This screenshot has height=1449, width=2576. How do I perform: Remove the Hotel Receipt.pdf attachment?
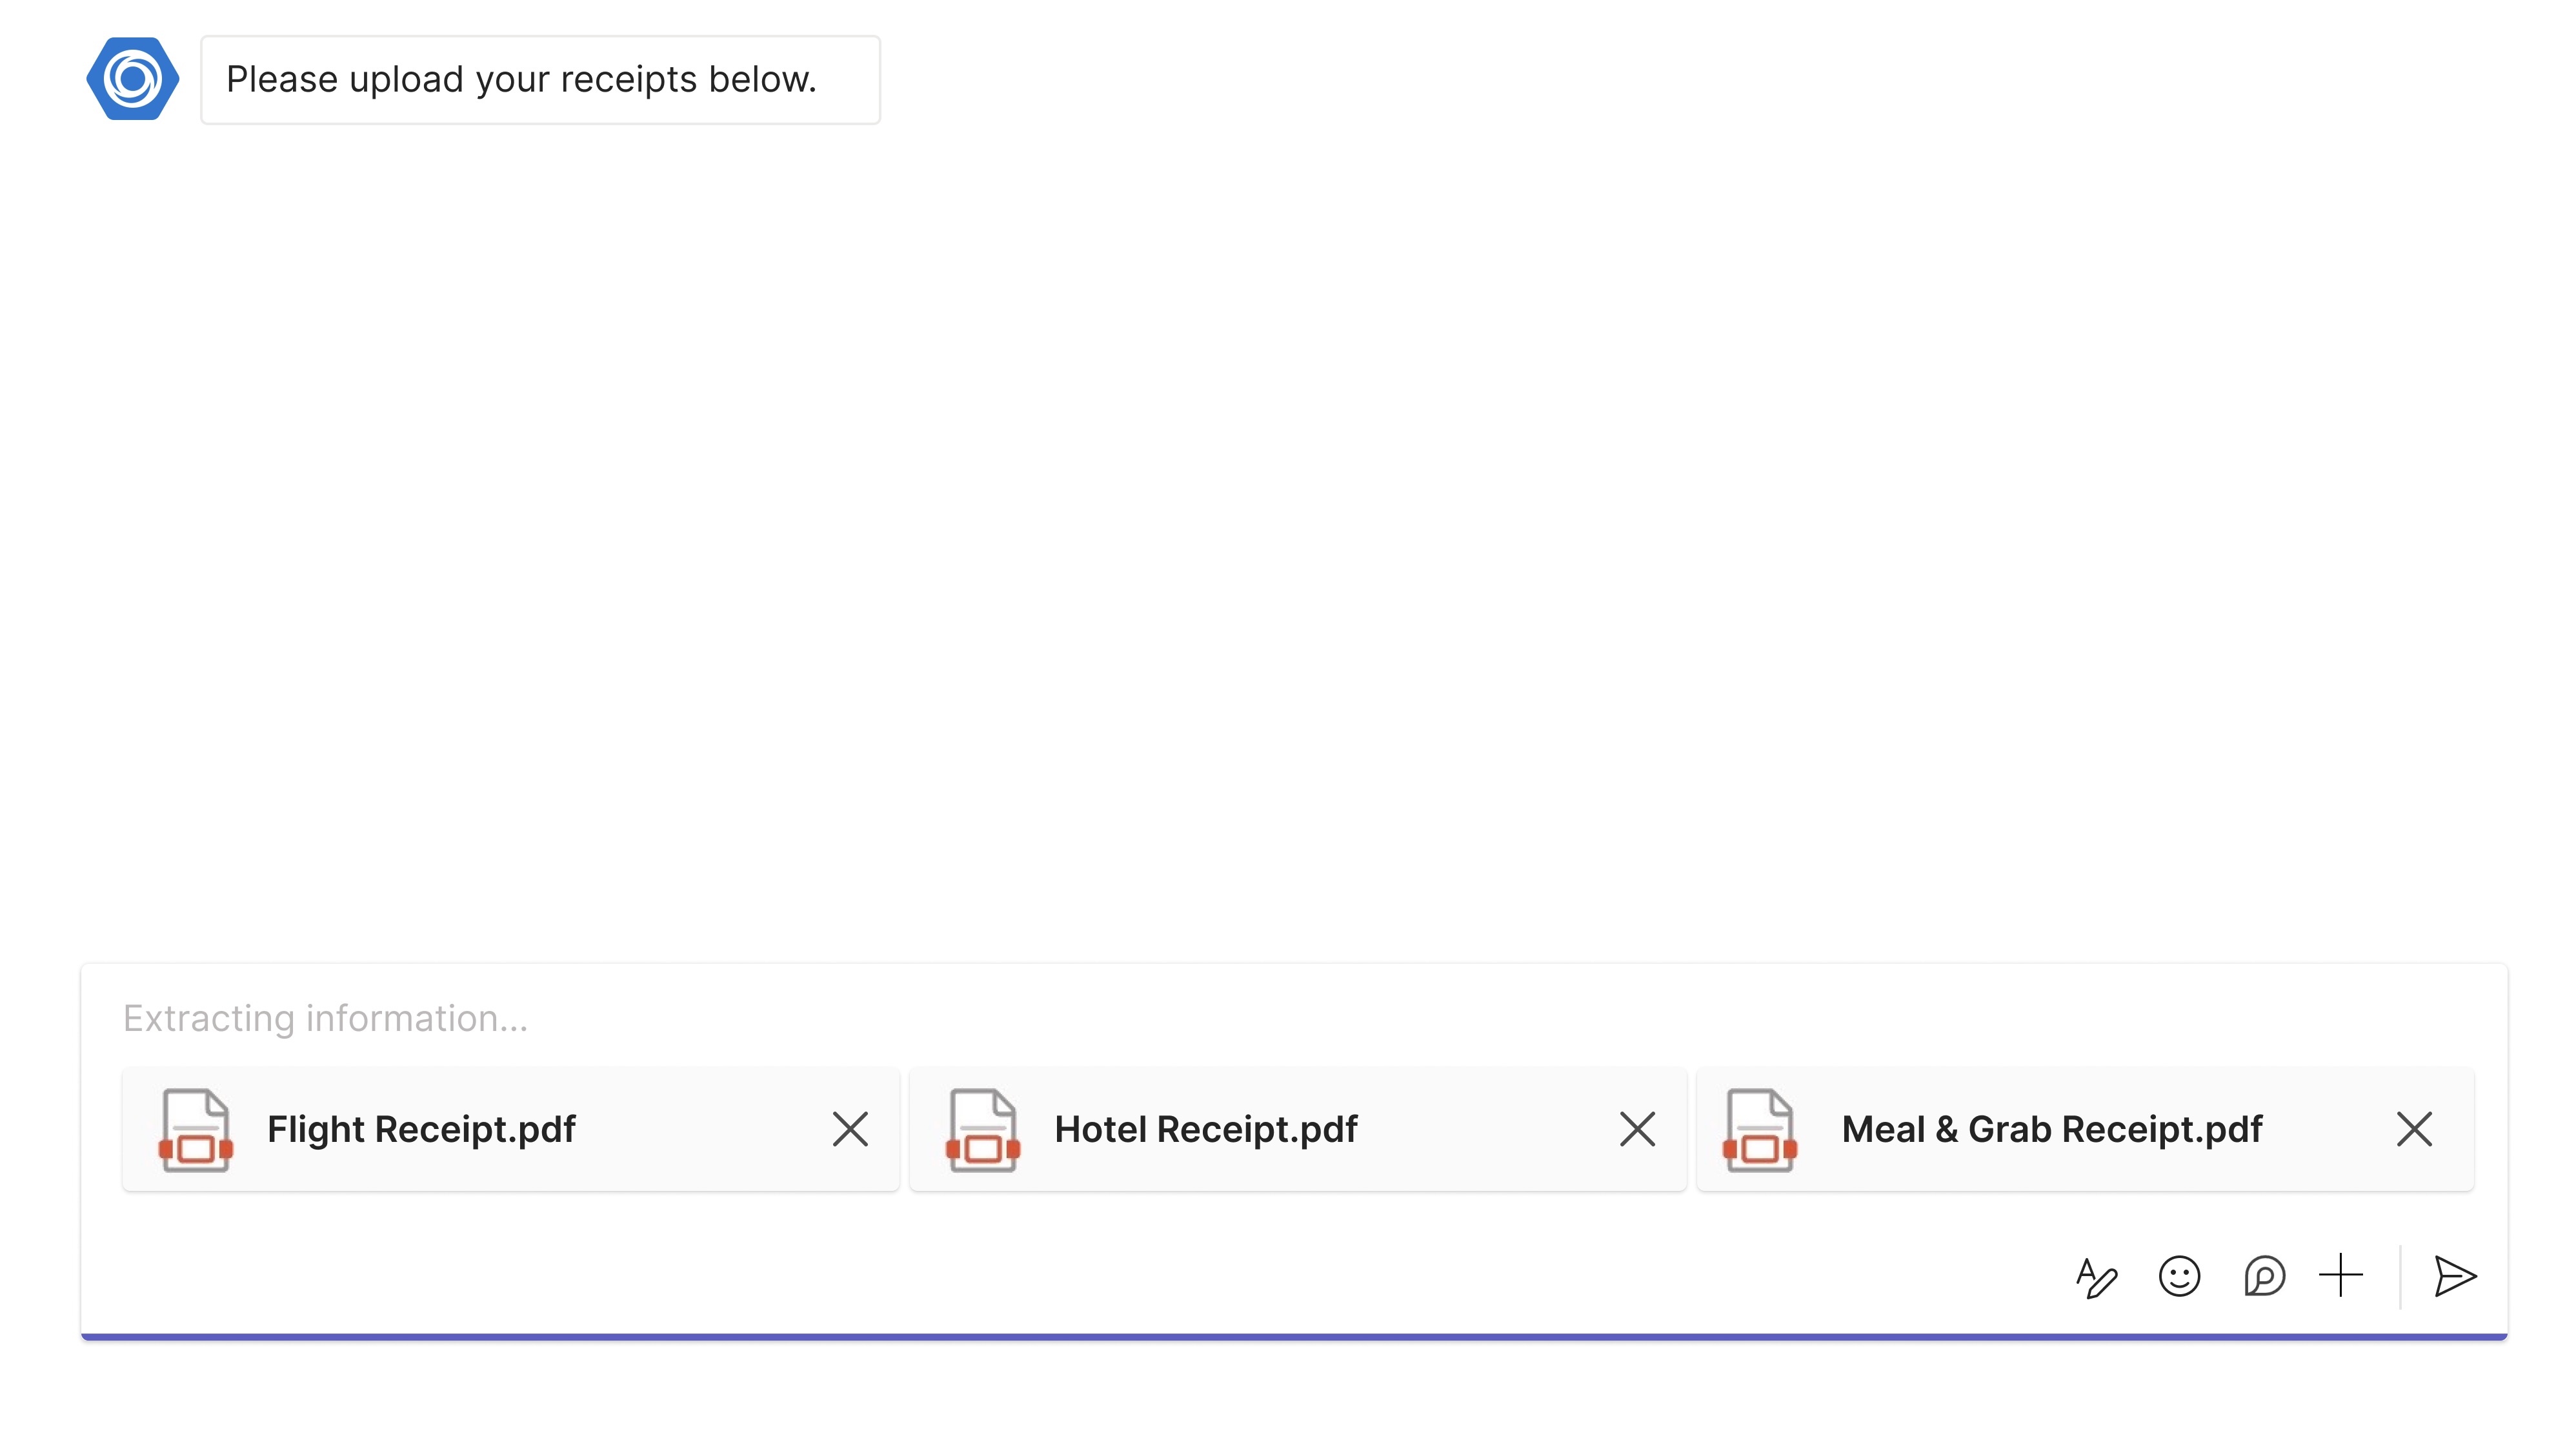[x=1637, y=1129]
